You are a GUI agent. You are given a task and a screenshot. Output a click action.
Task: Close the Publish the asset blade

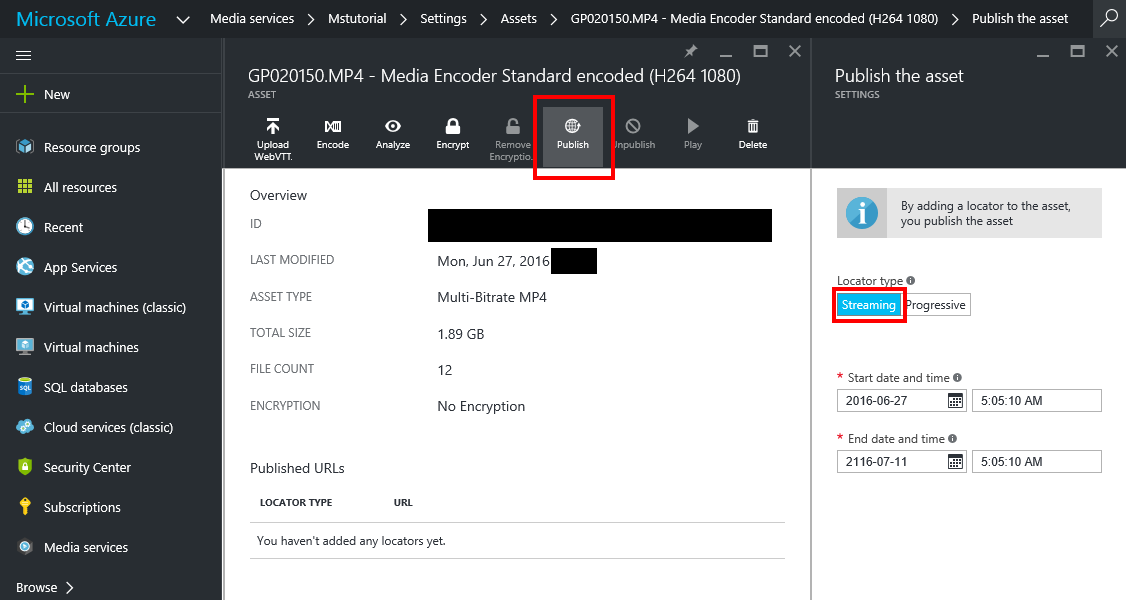point(1112,51)
